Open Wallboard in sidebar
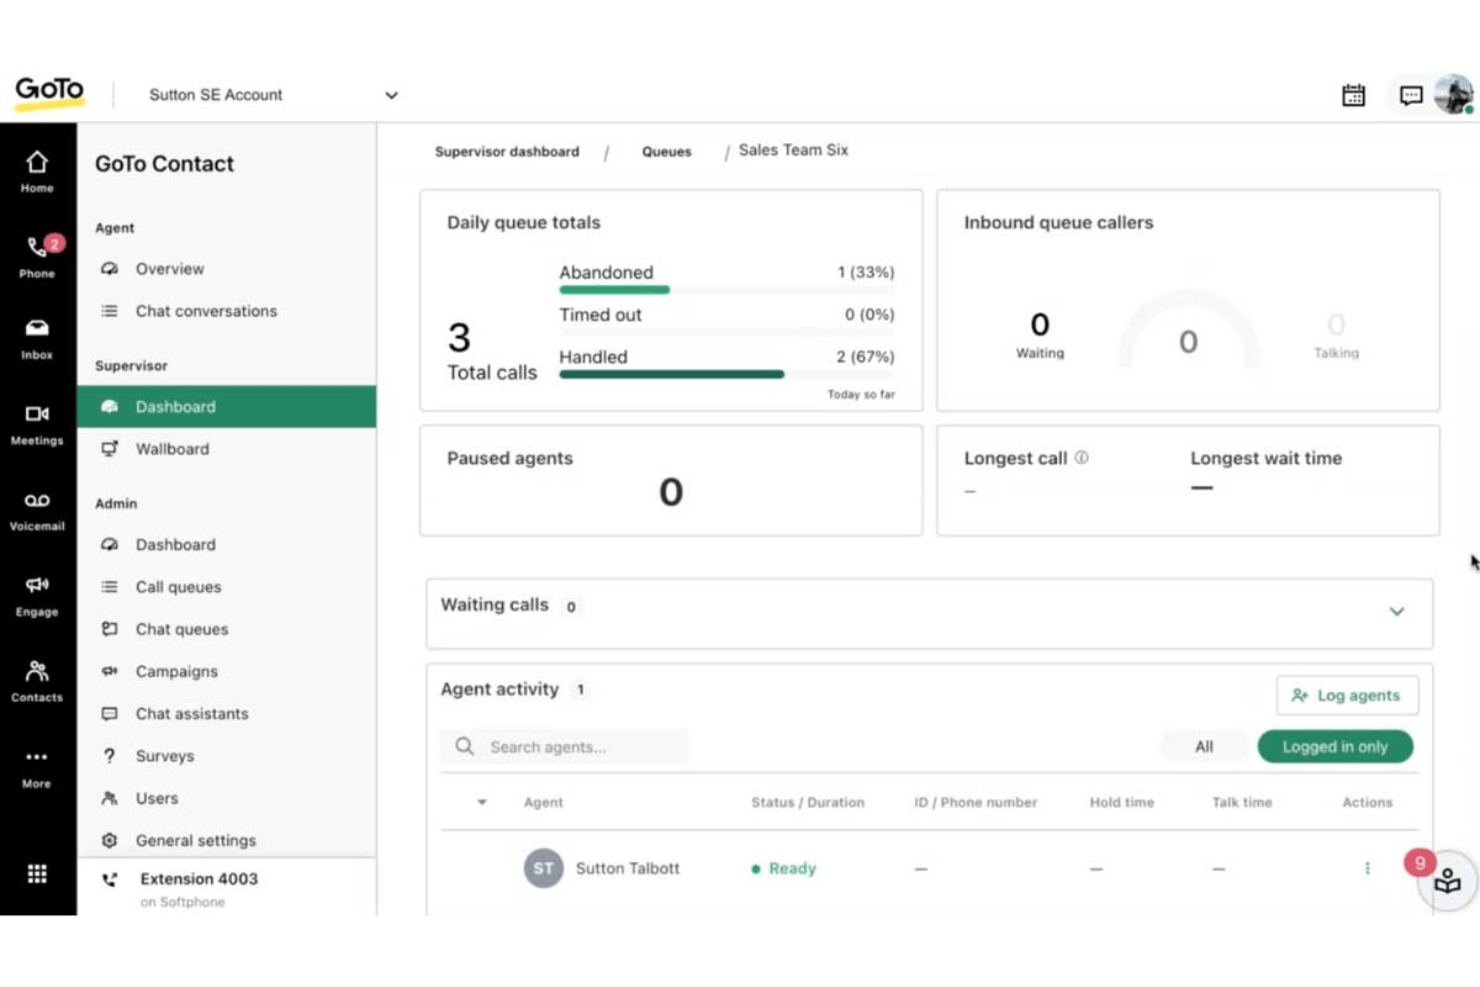 coord(227,449)
